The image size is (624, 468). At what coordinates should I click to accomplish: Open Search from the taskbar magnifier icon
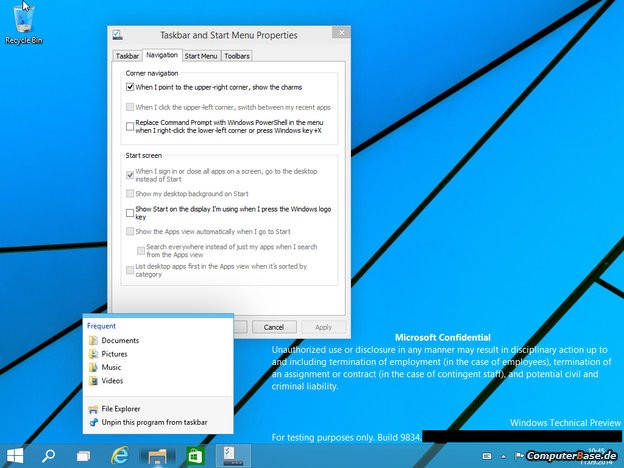coord(48,455)
